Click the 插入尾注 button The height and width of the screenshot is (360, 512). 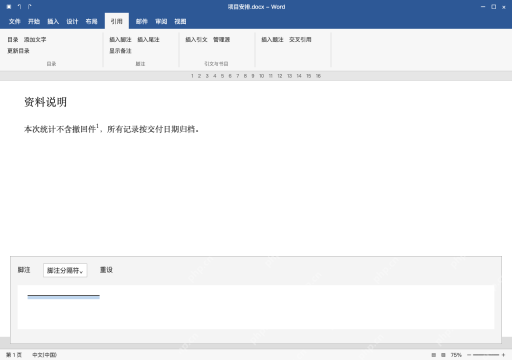(x=148, y=39)
